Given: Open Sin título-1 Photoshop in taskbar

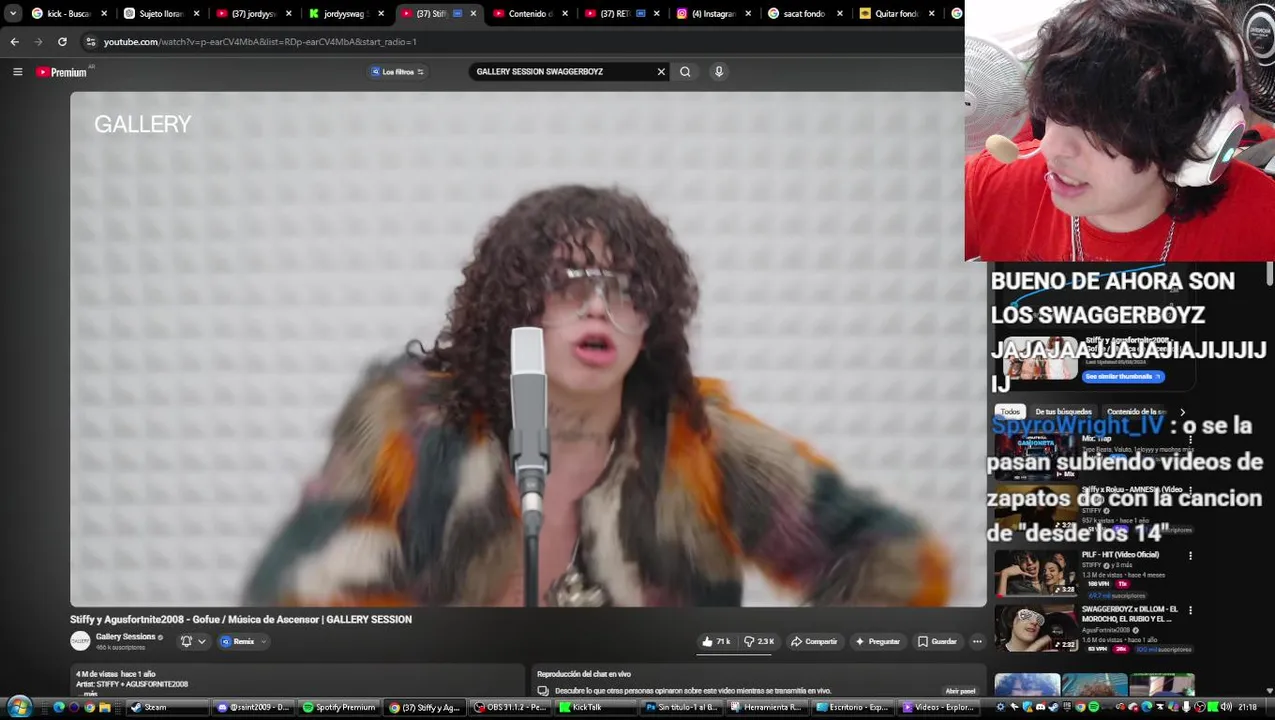Looking at the screenshot, I should click(682, 707).
